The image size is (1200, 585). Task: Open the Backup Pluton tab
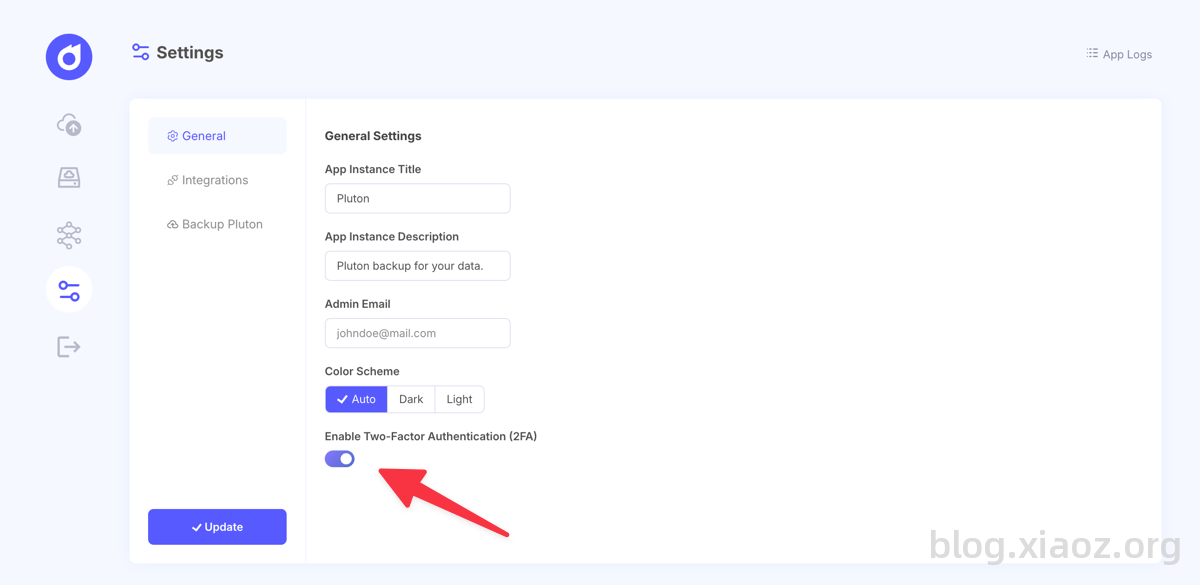tap(217, 224)
